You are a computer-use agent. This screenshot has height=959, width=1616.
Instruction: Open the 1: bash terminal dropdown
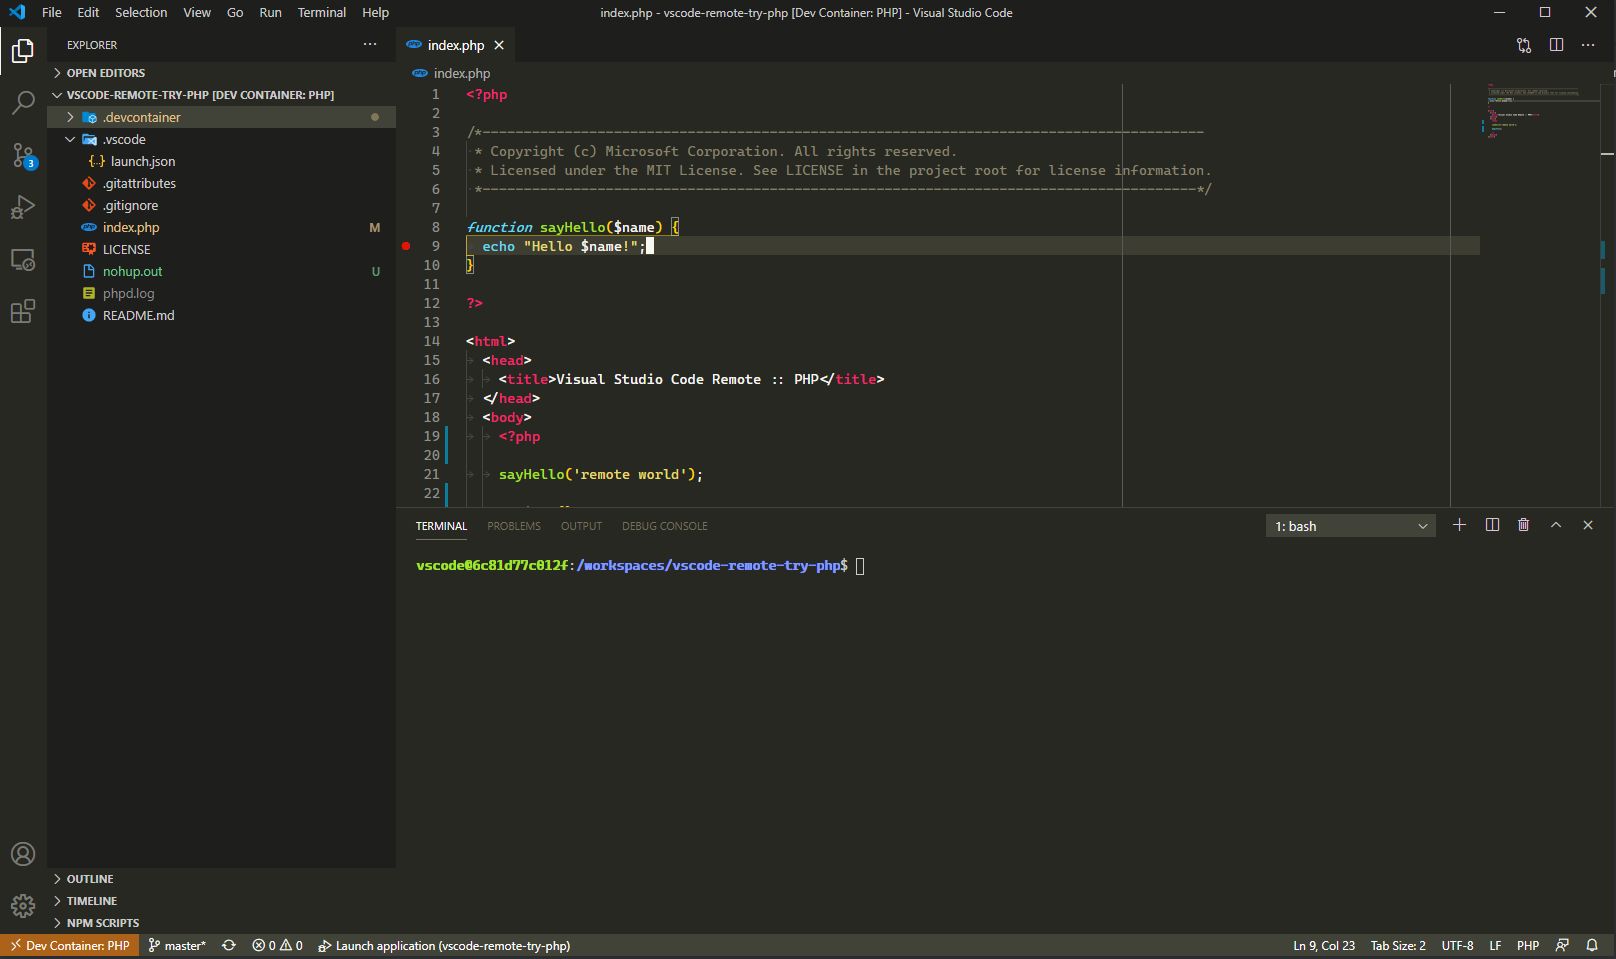point(1350,526)
